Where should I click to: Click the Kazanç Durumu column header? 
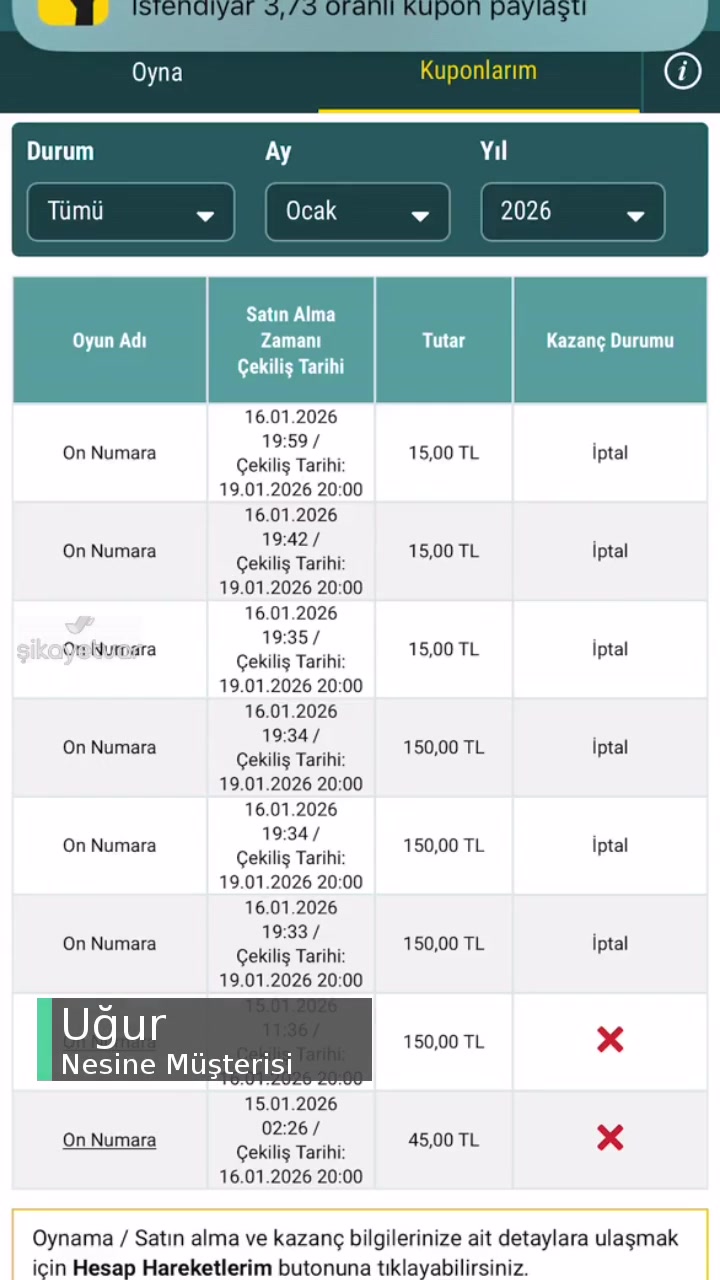pyautogui.click(x=610, y=340)
